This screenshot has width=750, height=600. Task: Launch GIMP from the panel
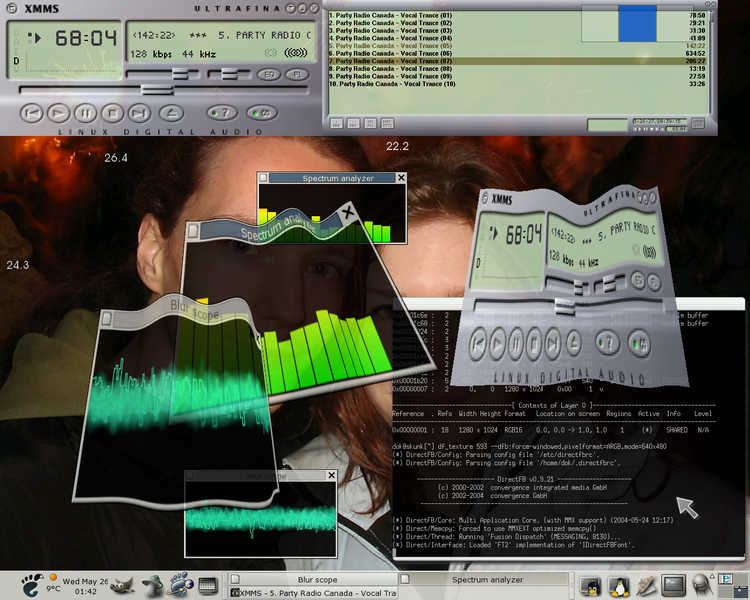tap(122, 585)
